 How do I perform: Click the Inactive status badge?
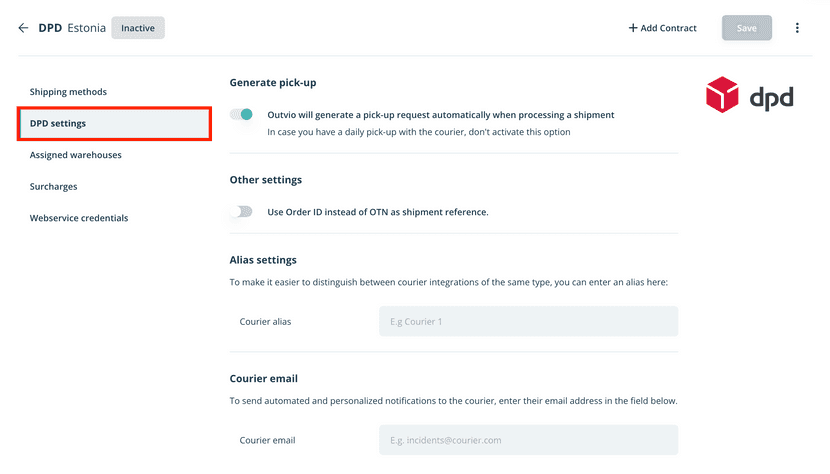(x=138, y=28)
